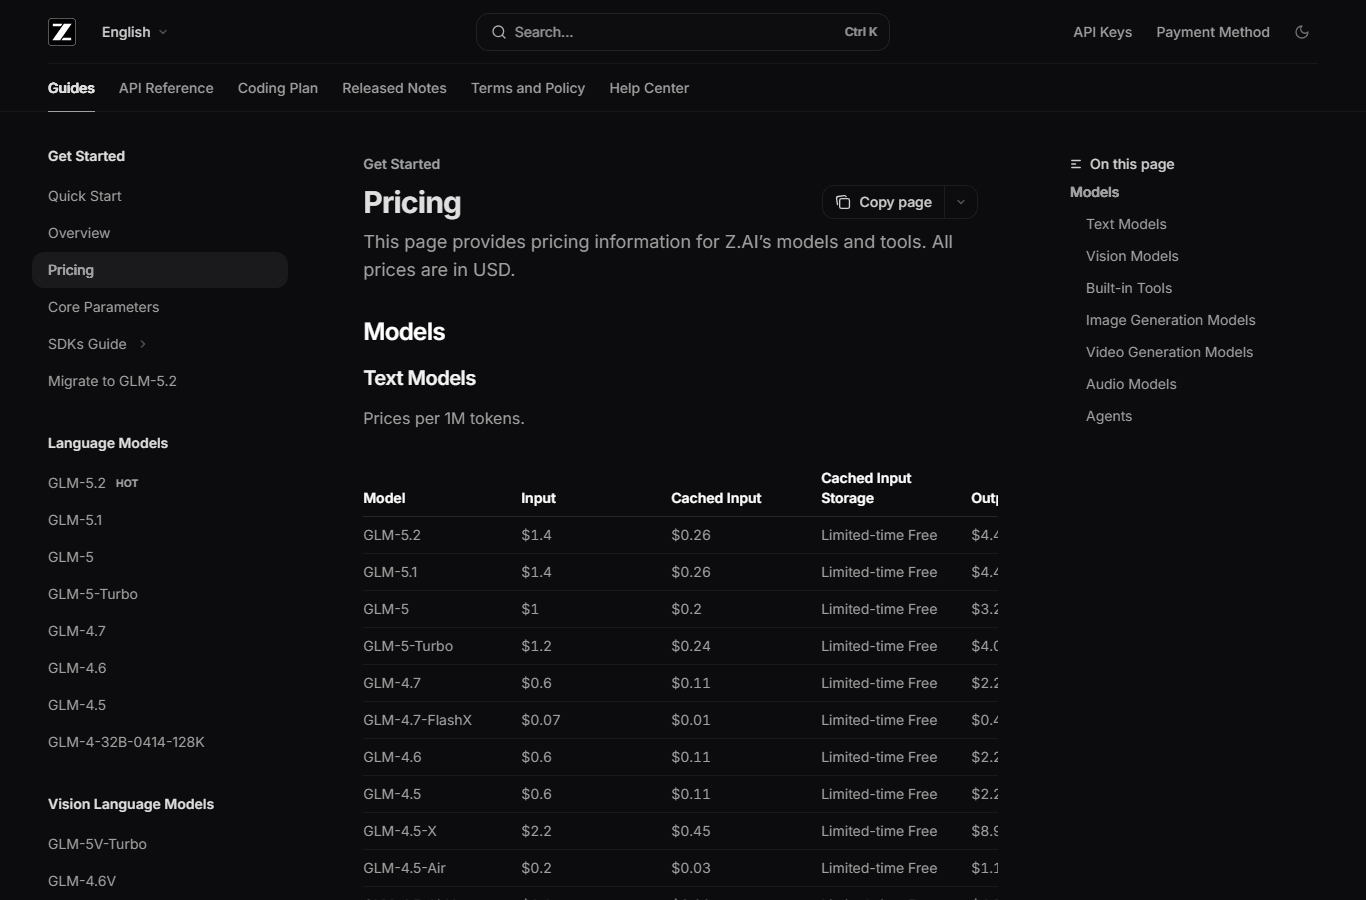This screenshot has width=1366, height=900.
Task: Open the API Keys link
Action: (x=1103, y=32)
